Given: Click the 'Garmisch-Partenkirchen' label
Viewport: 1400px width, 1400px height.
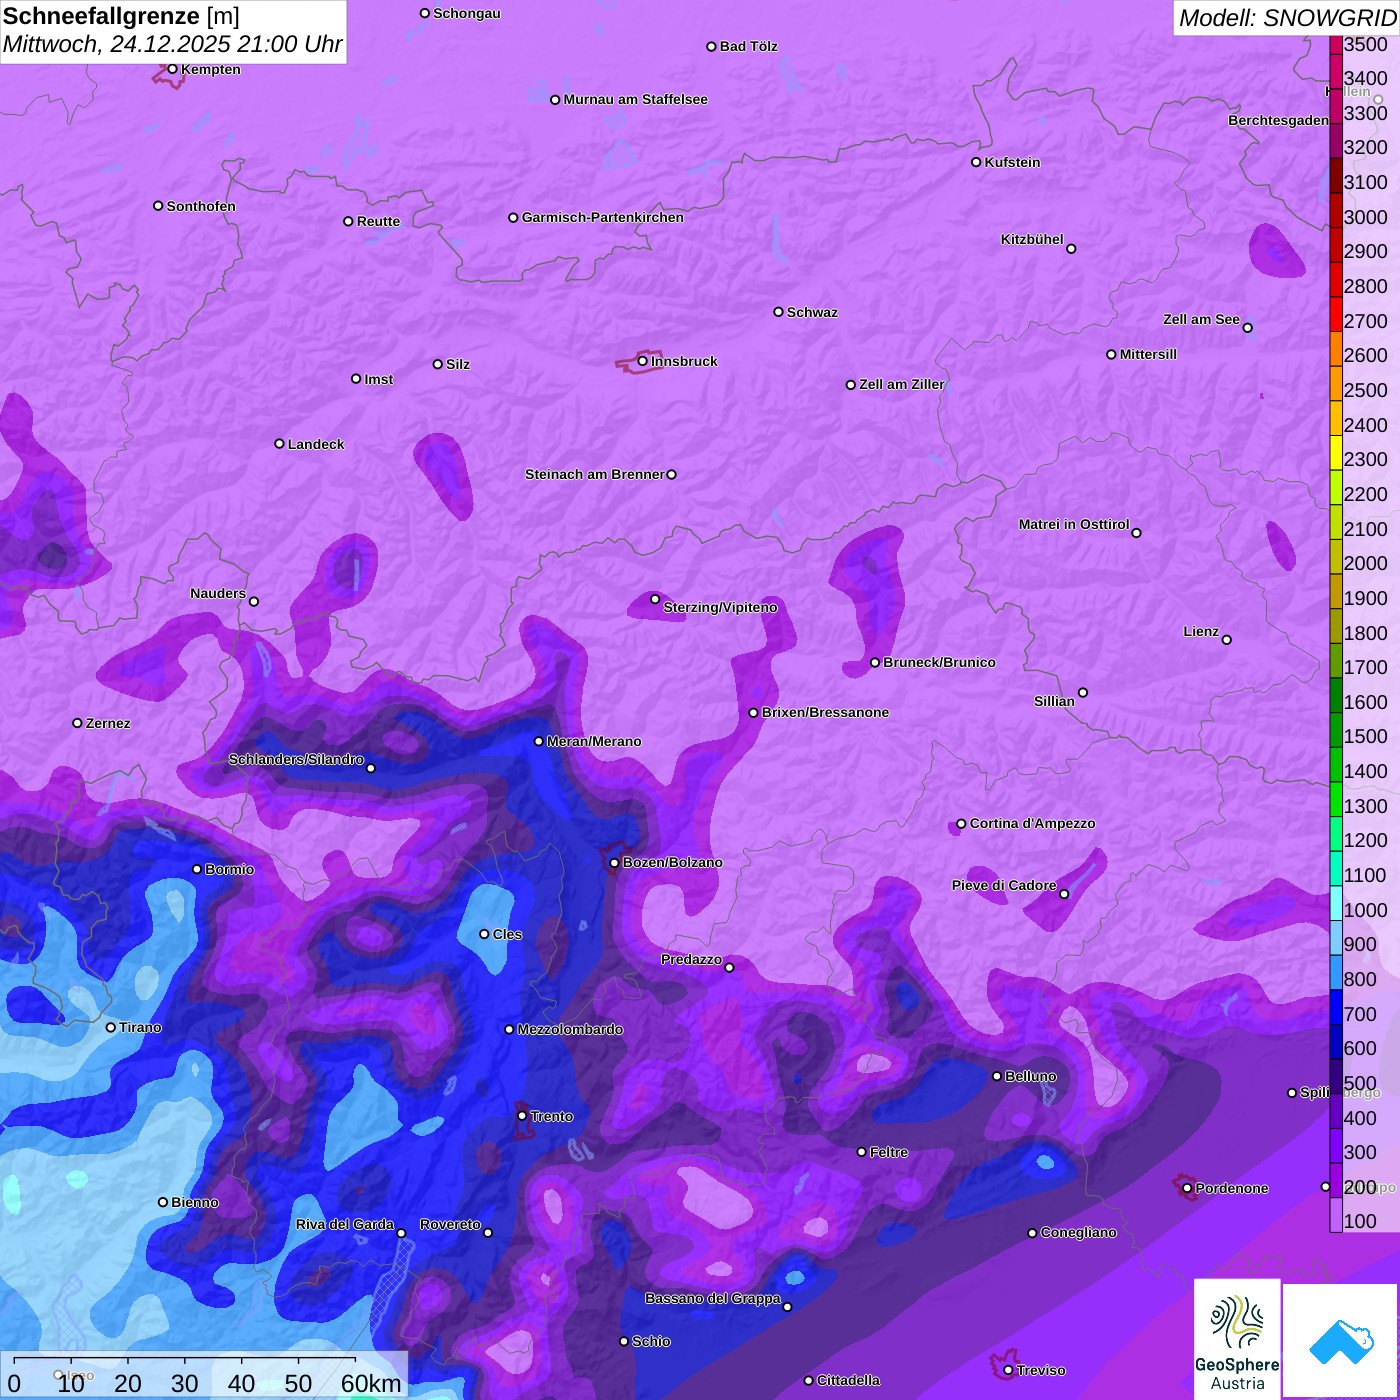Looking at the screenshot, I should click(x=603, y=217).
